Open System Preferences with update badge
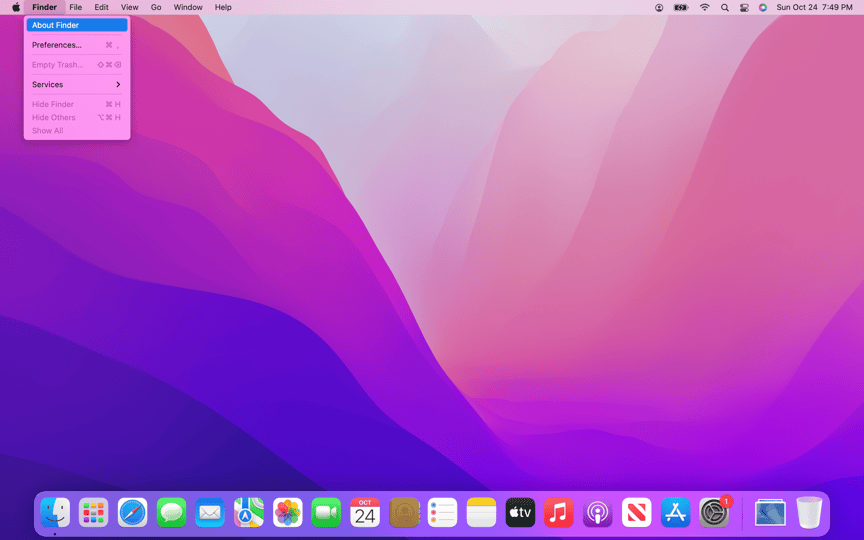Screen dimensions: 864x540 tap(715, 512)
